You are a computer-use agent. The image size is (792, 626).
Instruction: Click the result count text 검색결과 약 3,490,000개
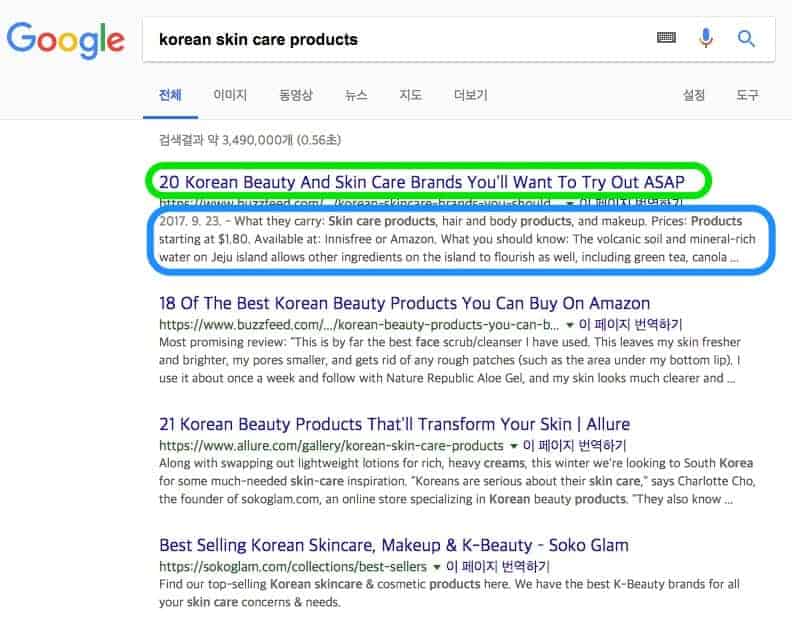click(250, 139)
